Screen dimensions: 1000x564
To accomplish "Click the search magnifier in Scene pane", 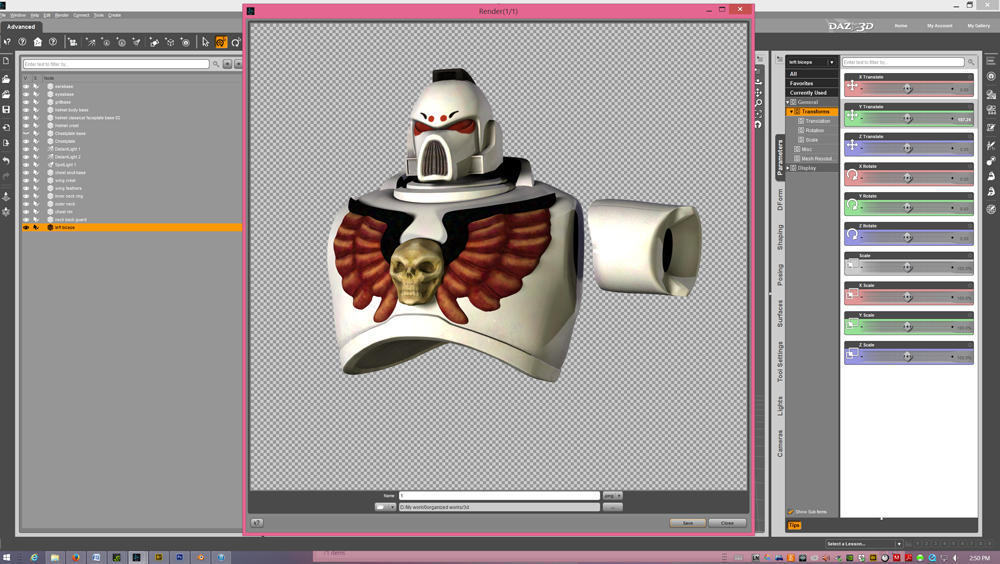I will click(x=216, y=64).
